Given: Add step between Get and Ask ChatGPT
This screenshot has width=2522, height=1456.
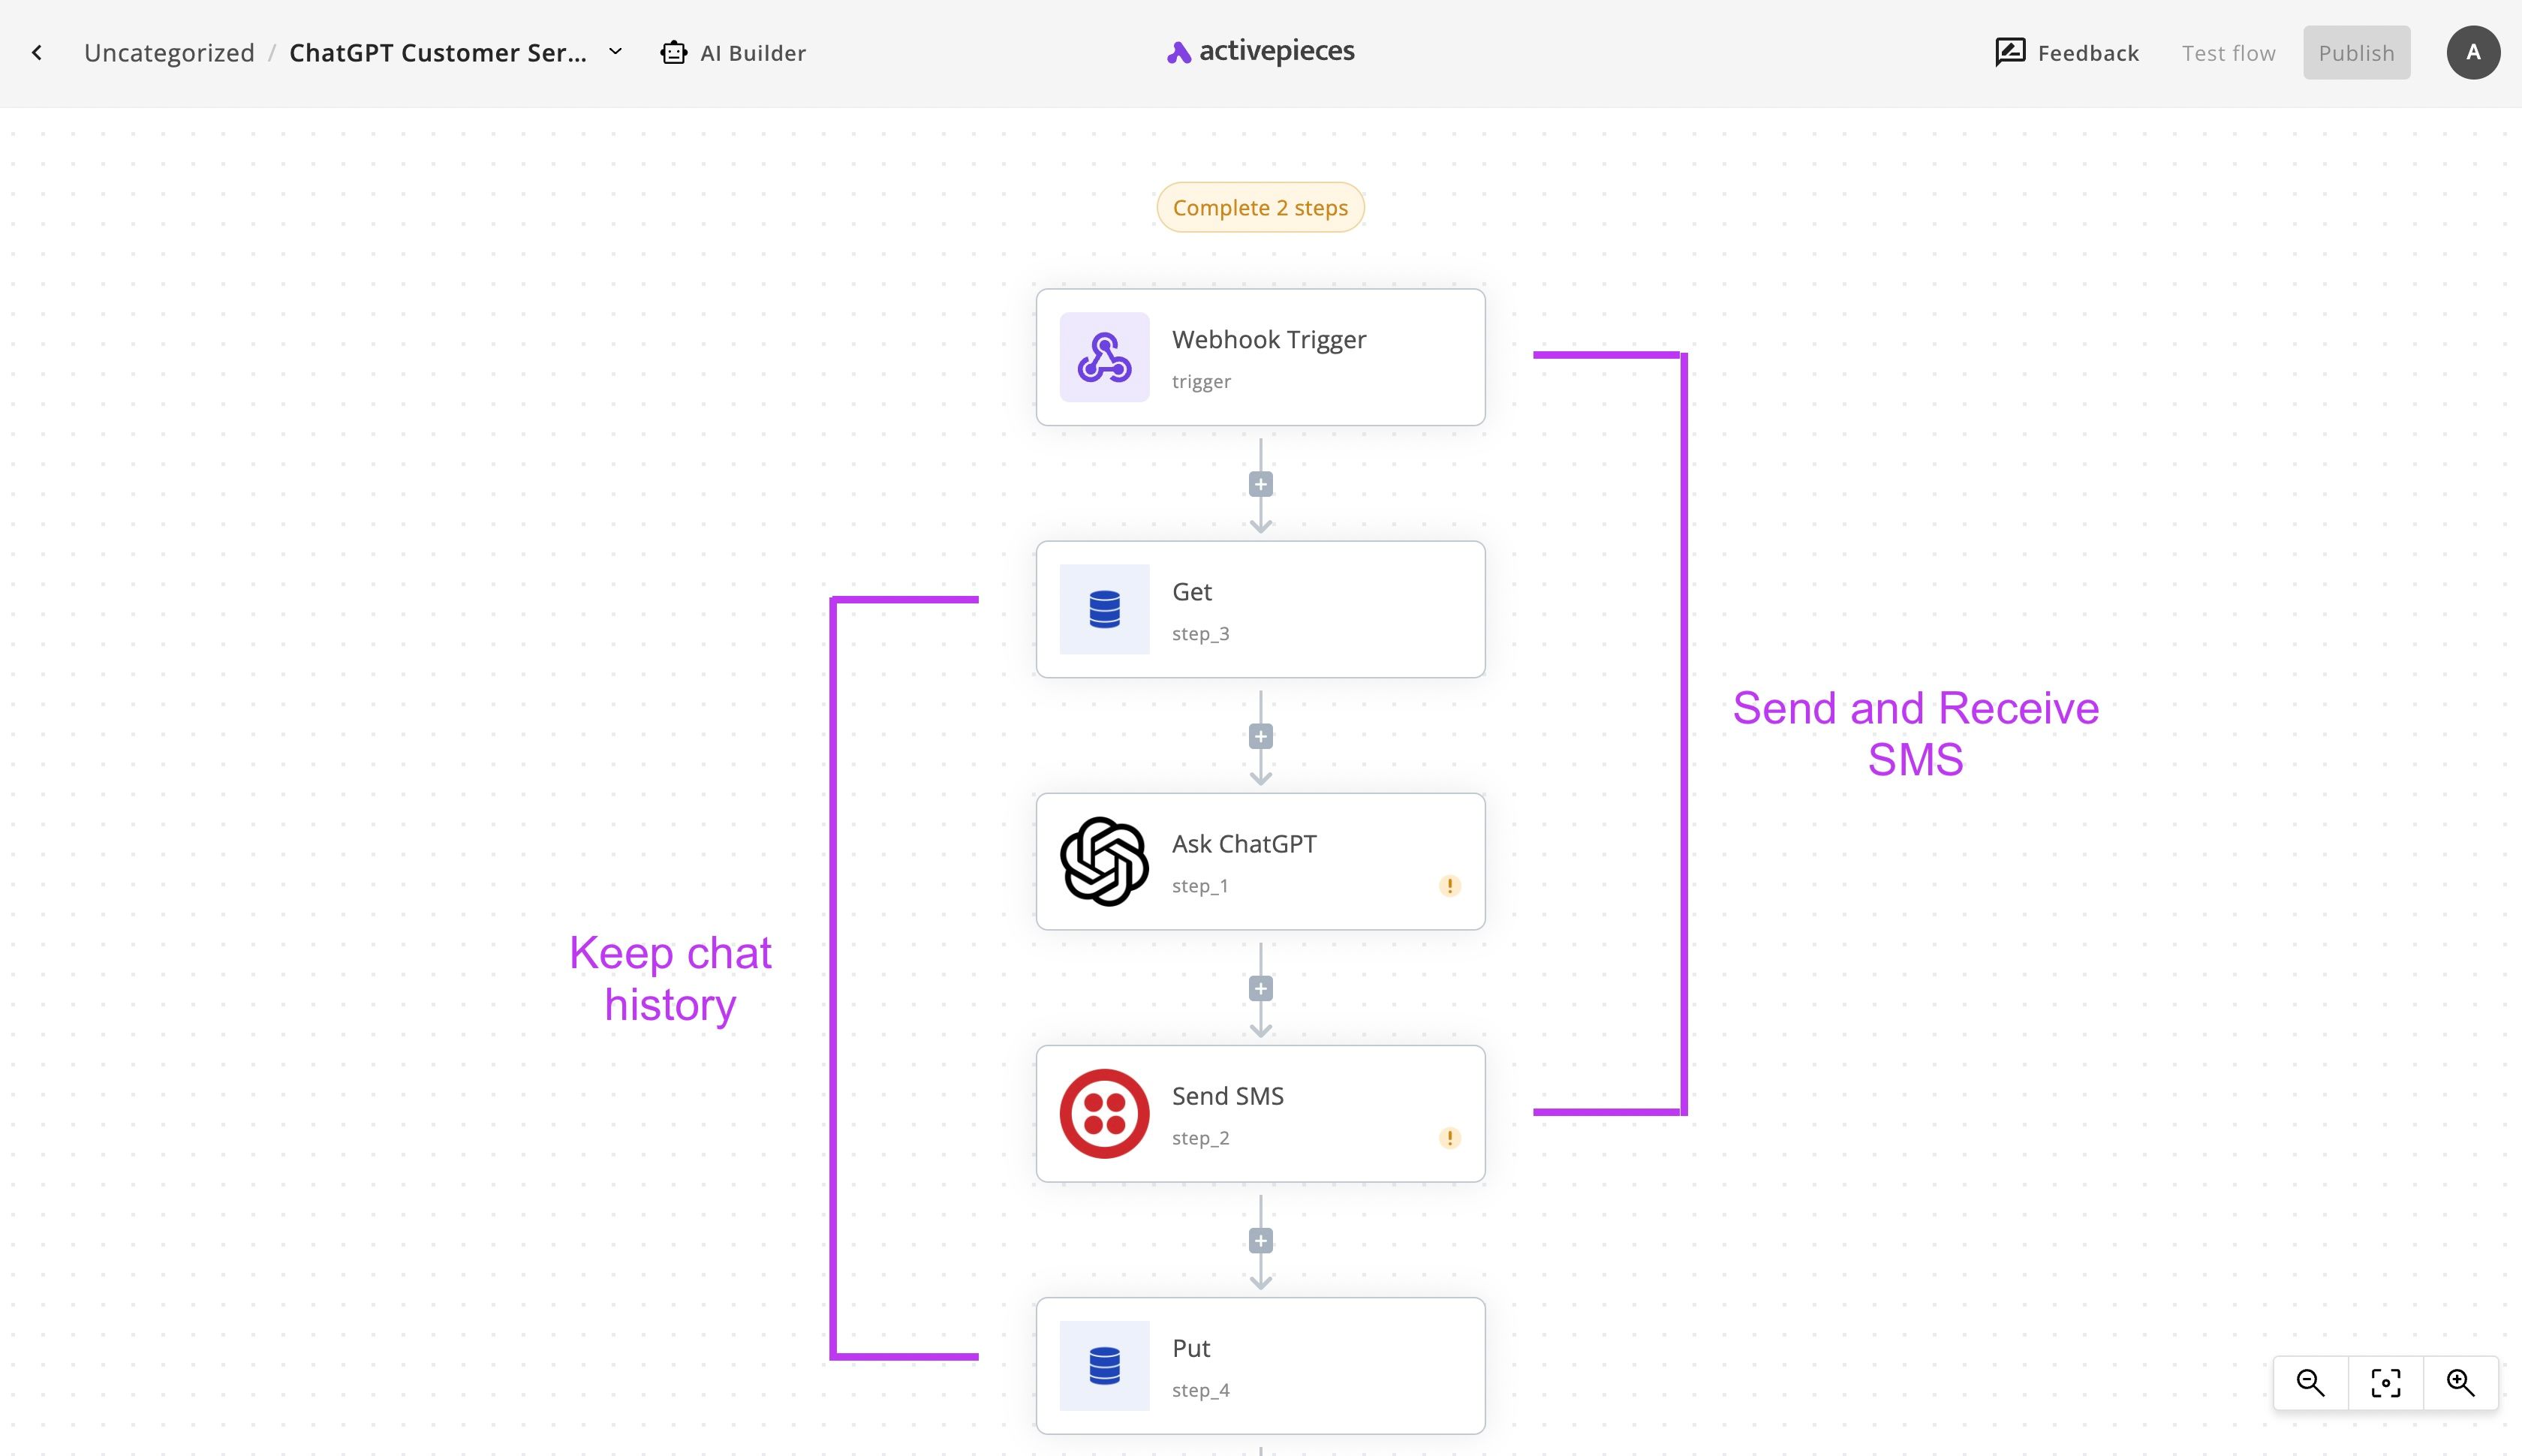Looking at the screenshot, I should click(1260, 737).
